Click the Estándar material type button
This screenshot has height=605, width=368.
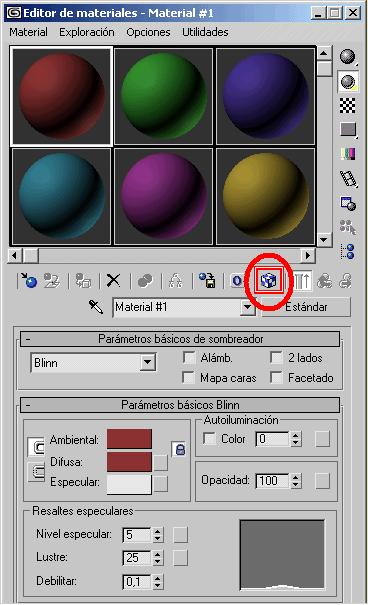click(306, 307)
